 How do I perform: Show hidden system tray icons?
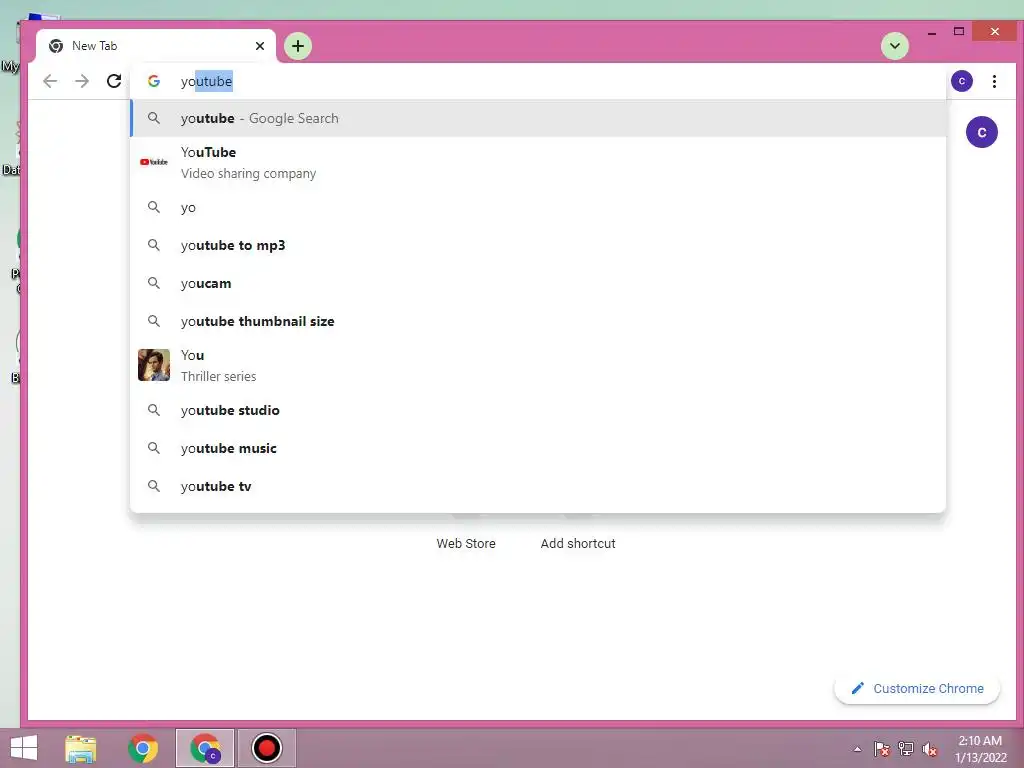click(x=857, y=749)
